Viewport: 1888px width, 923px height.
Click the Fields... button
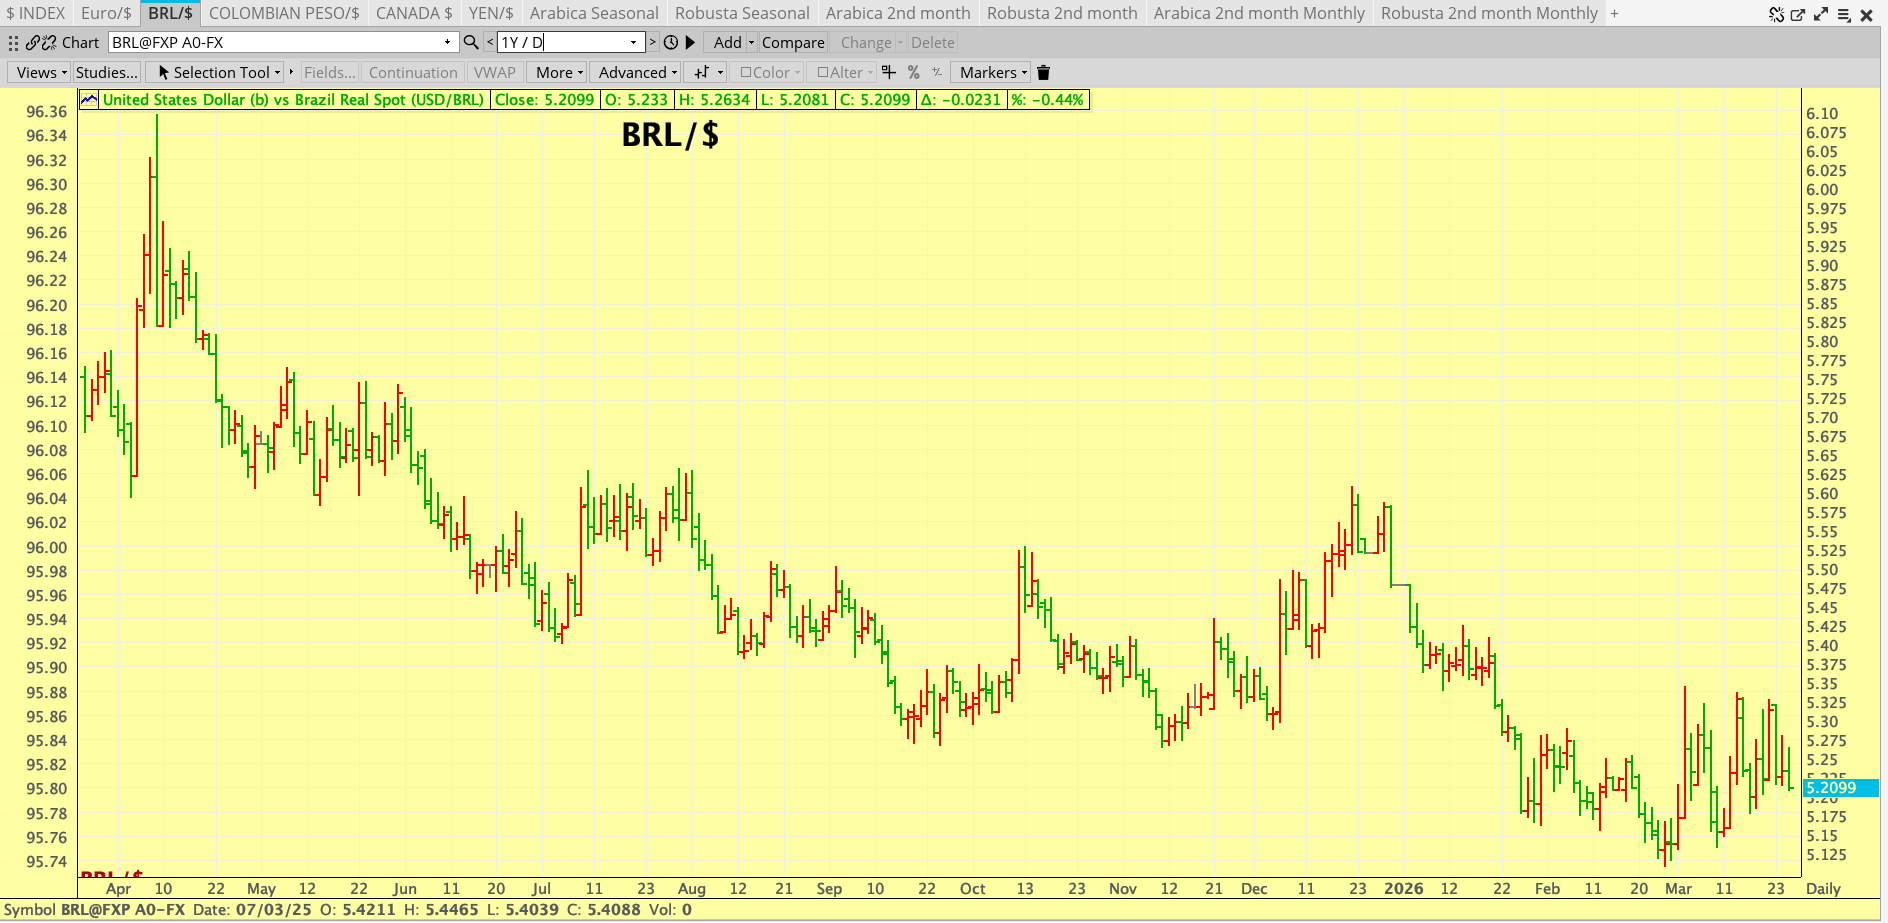[329, 72]
